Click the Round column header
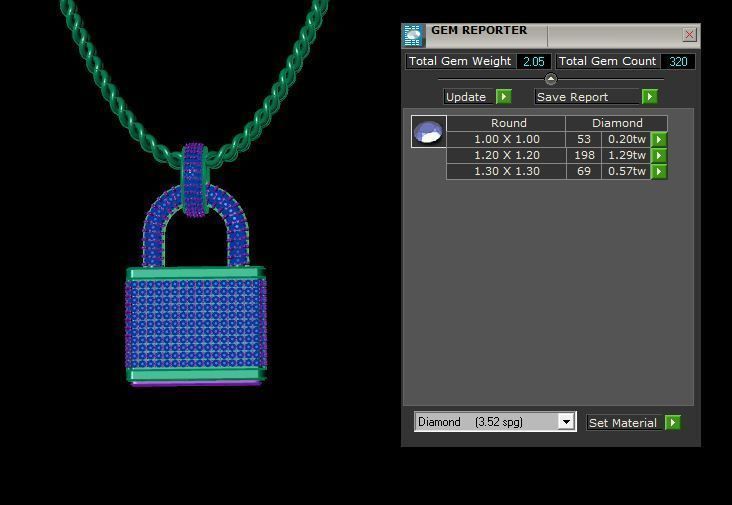732x505 pixels. 507,123
